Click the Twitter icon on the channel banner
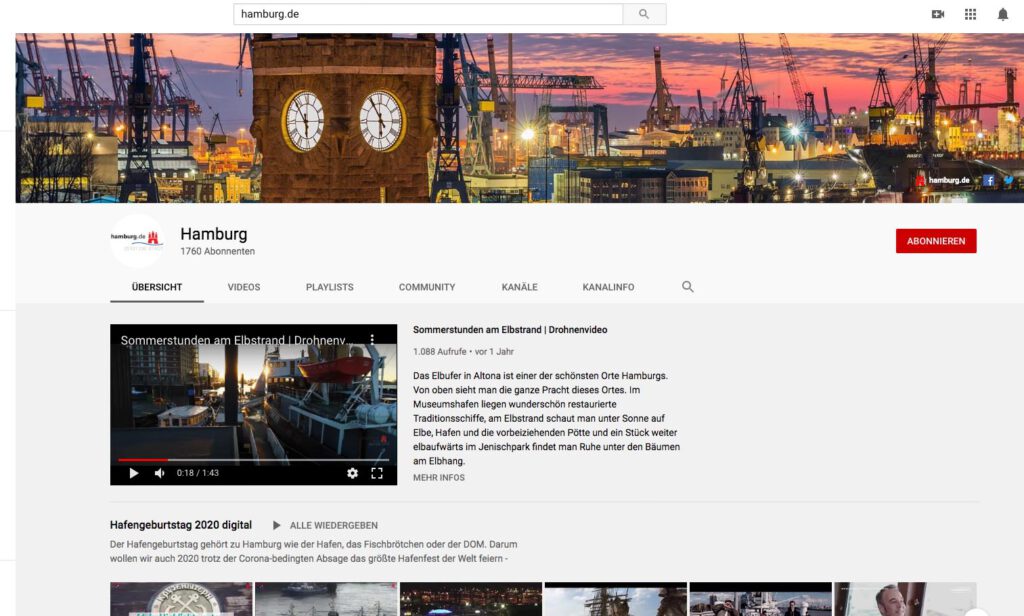1024x616 pixels. click(1008, 180)
